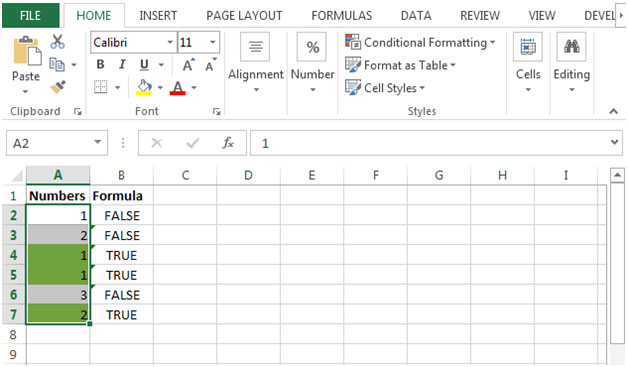Toggle Underline formatting

point(144,65)
